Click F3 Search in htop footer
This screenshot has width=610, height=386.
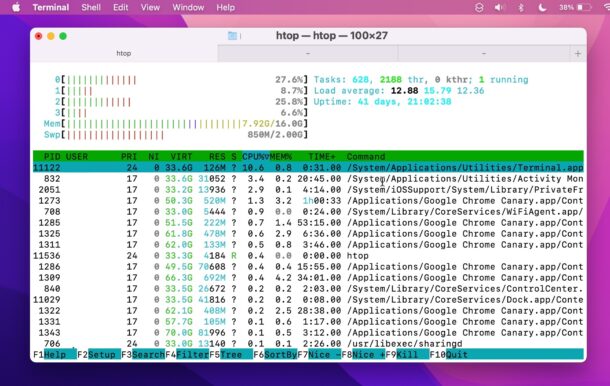point(143,354)
